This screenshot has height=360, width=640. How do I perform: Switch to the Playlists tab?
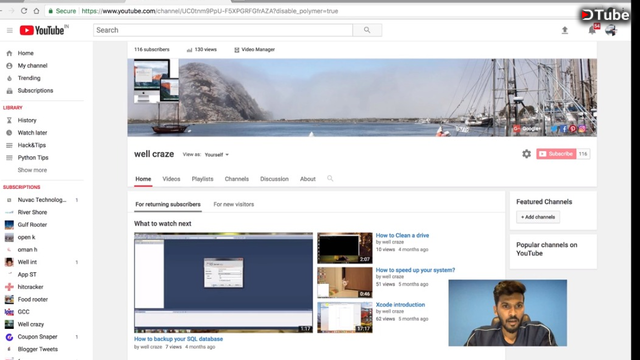(202, 179)
